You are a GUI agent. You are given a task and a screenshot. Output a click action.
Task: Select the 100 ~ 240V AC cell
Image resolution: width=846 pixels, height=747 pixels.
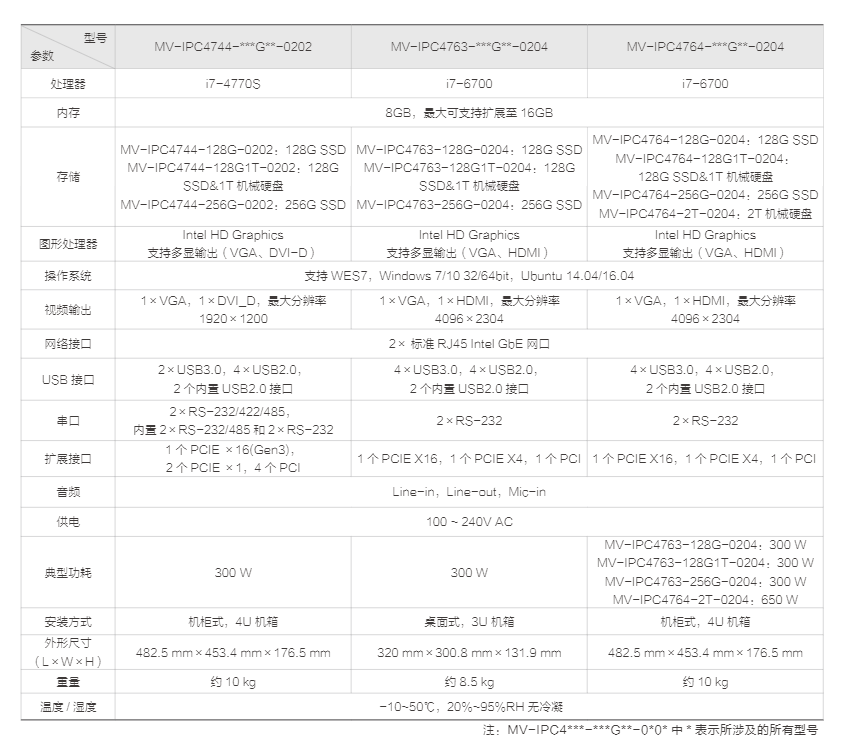[x=469, y=522]
